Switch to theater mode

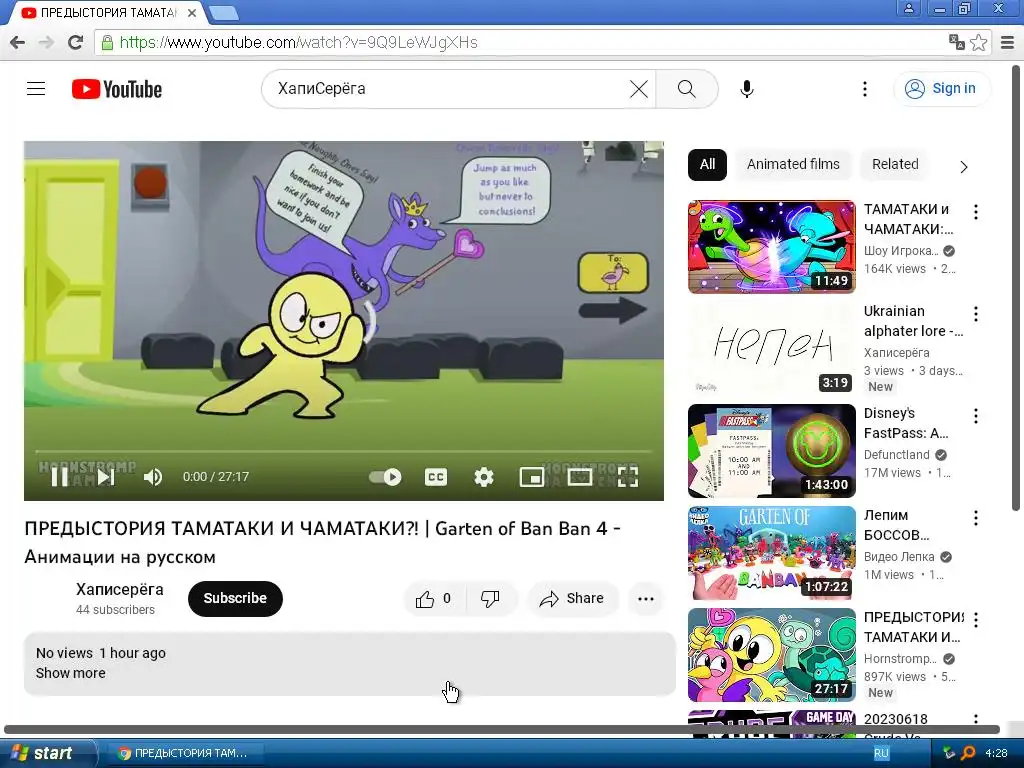coord(580,477)
